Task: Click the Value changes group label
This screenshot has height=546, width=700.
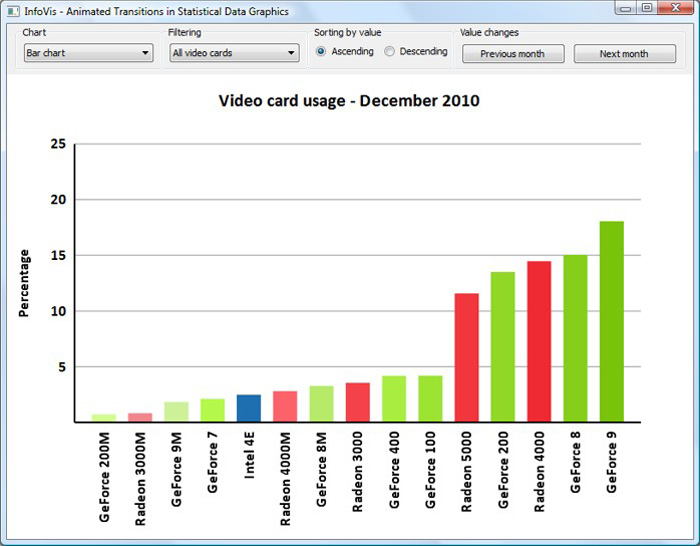Action: [x=489, y=33]
